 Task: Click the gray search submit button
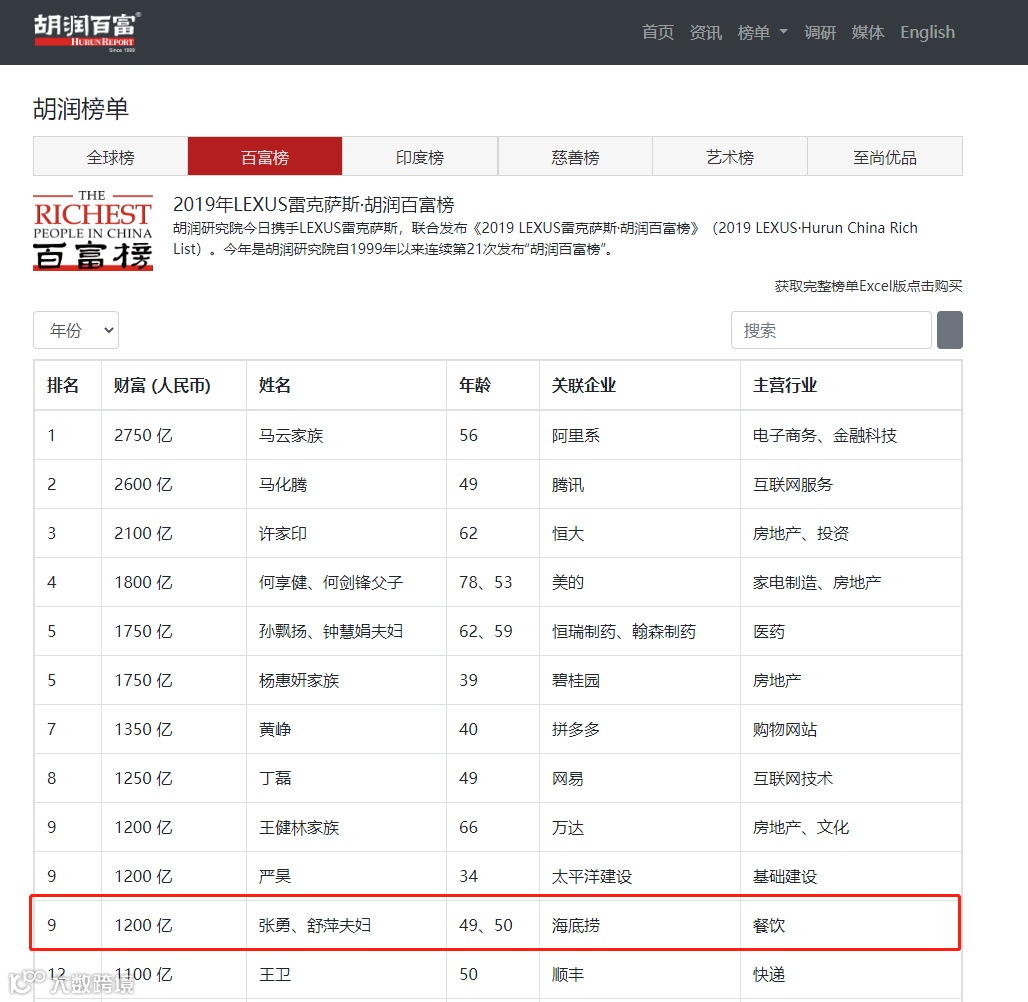pos(949,330)
